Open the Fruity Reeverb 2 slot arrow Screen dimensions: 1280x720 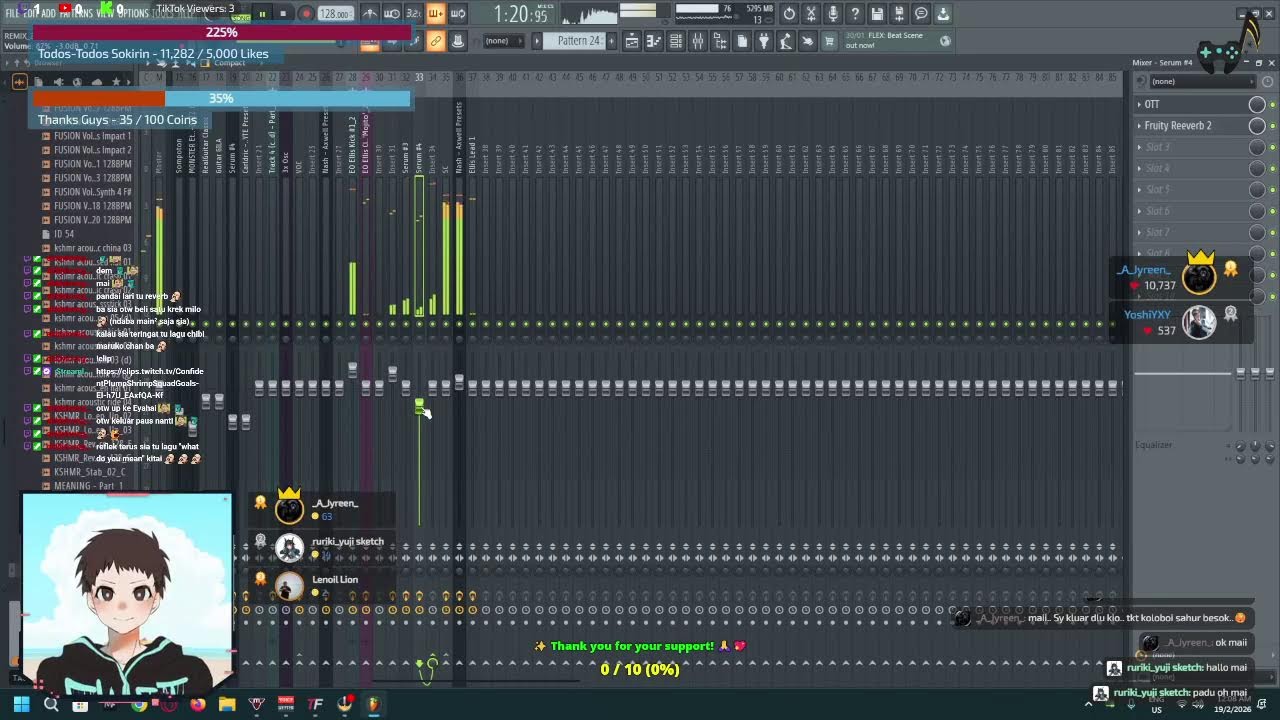(1139, 126)
